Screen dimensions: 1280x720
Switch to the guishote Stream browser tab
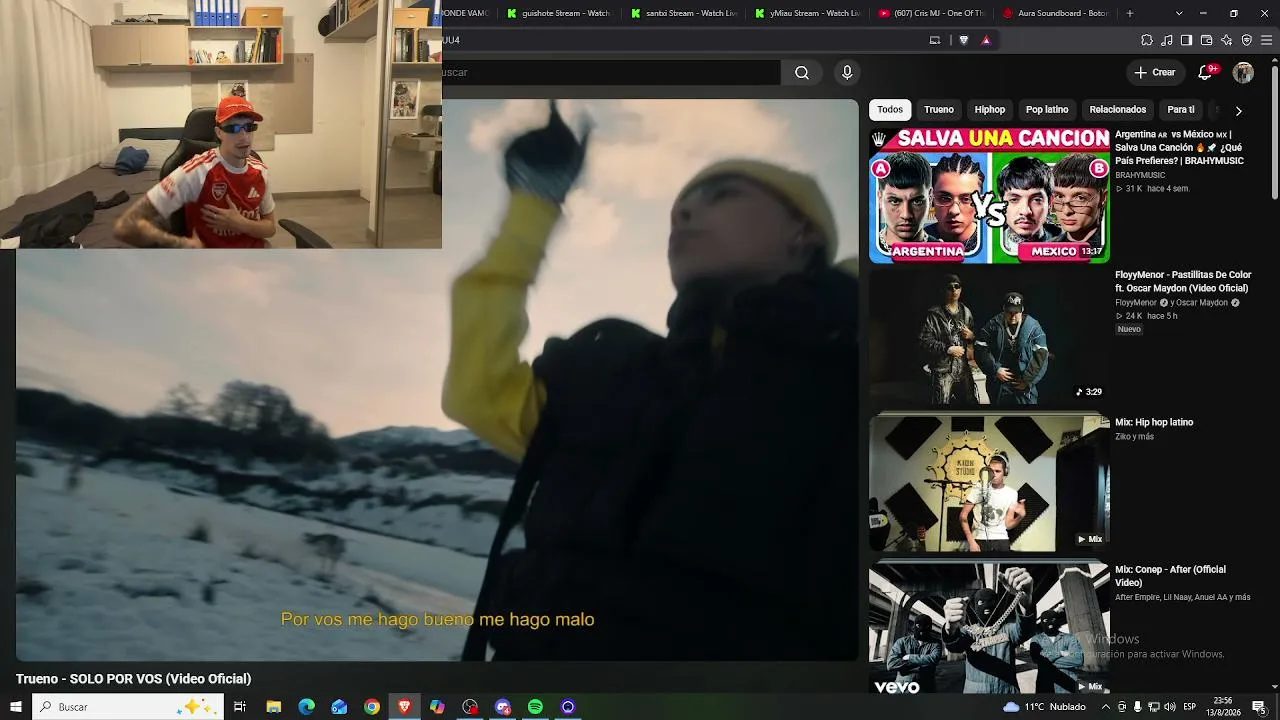pos(560,13)
